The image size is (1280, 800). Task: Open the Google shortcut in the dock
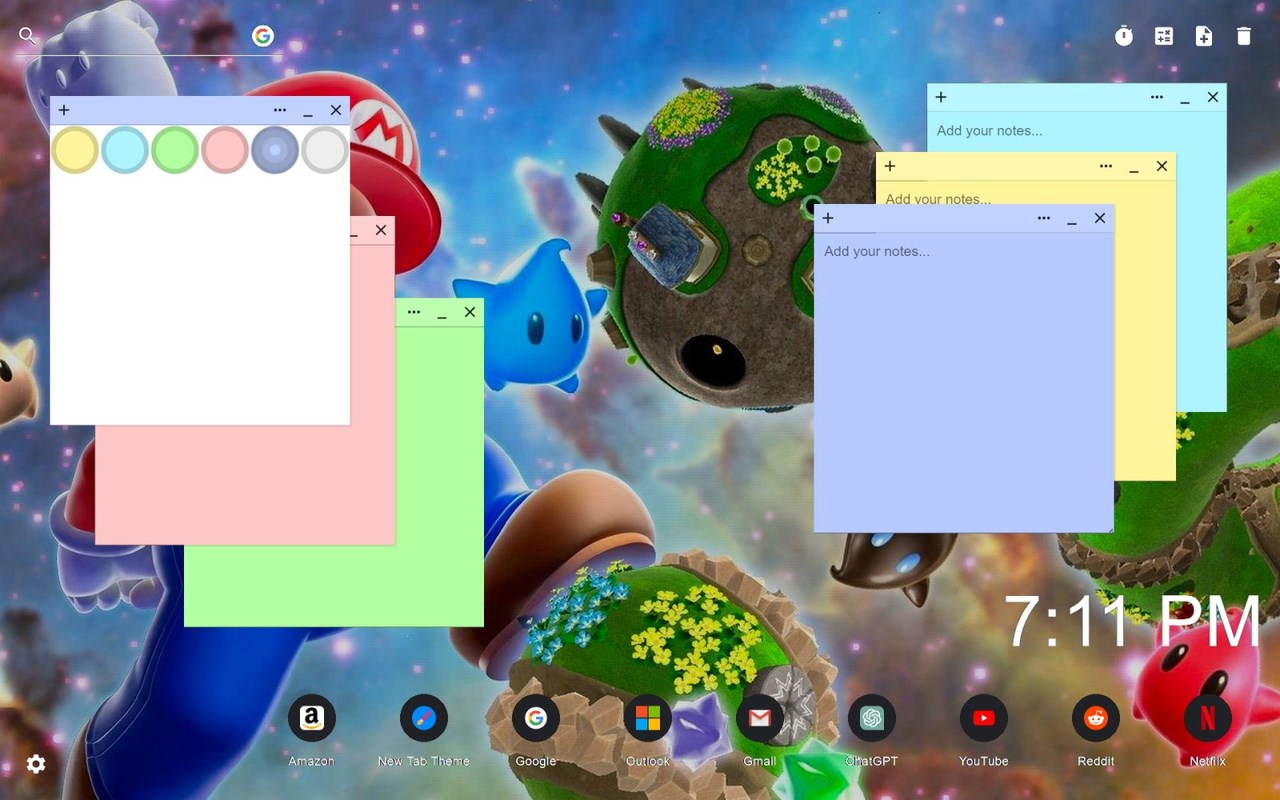(x=536, y=718)
